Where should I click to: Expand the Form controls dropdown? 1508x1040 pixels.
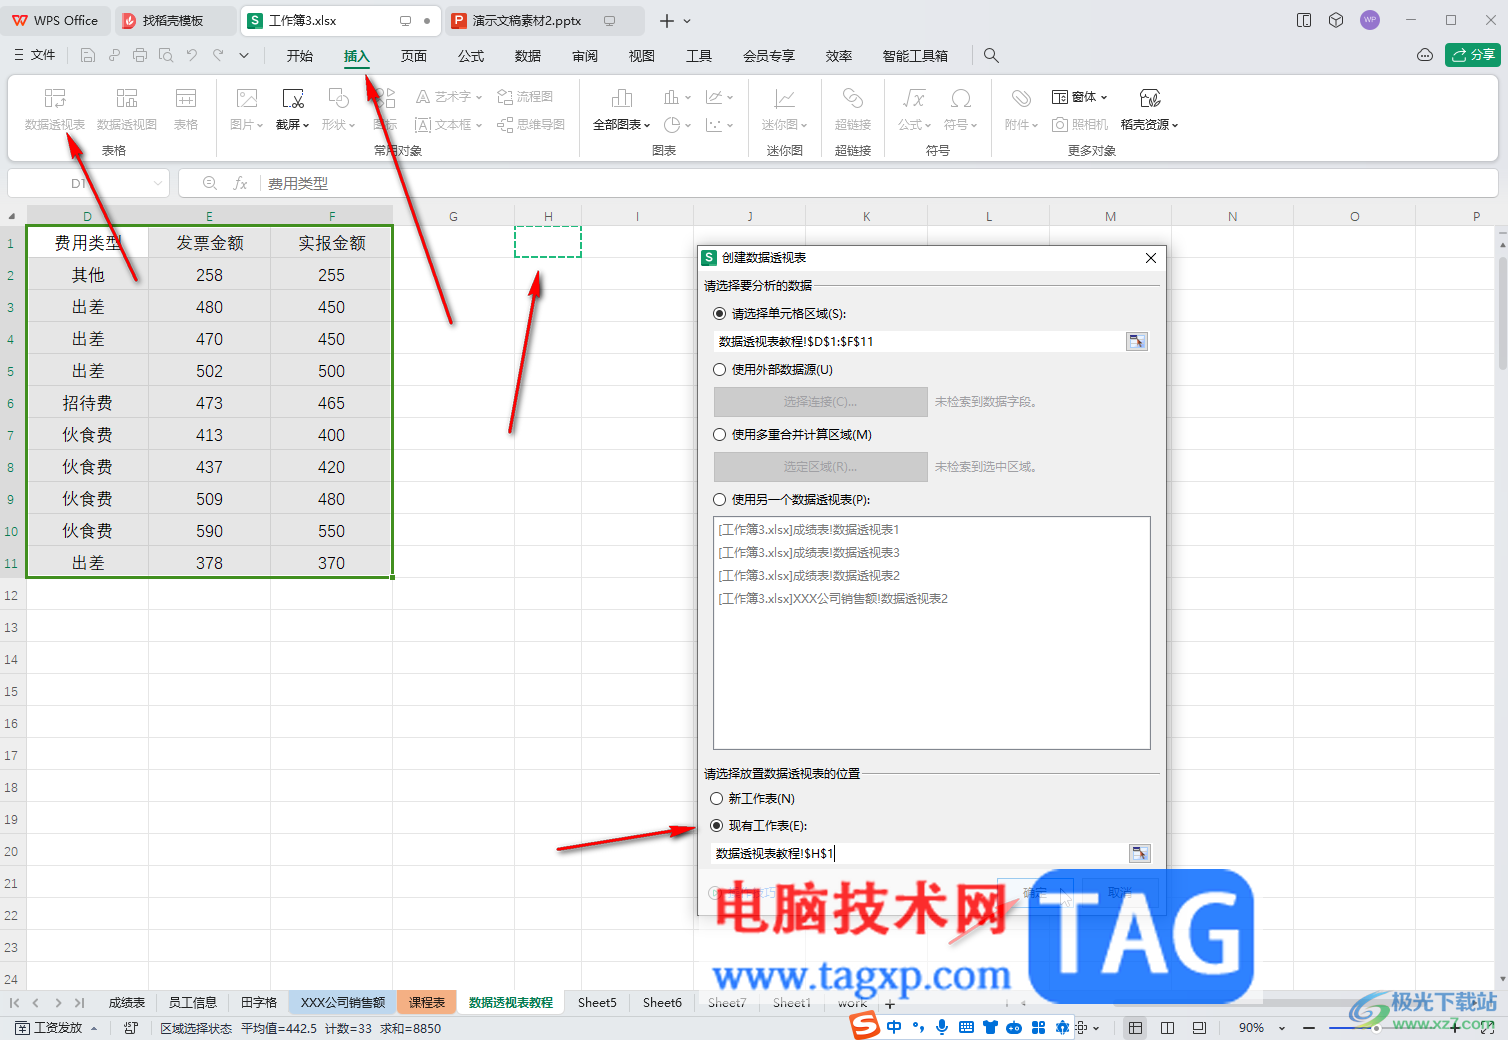1104,97
